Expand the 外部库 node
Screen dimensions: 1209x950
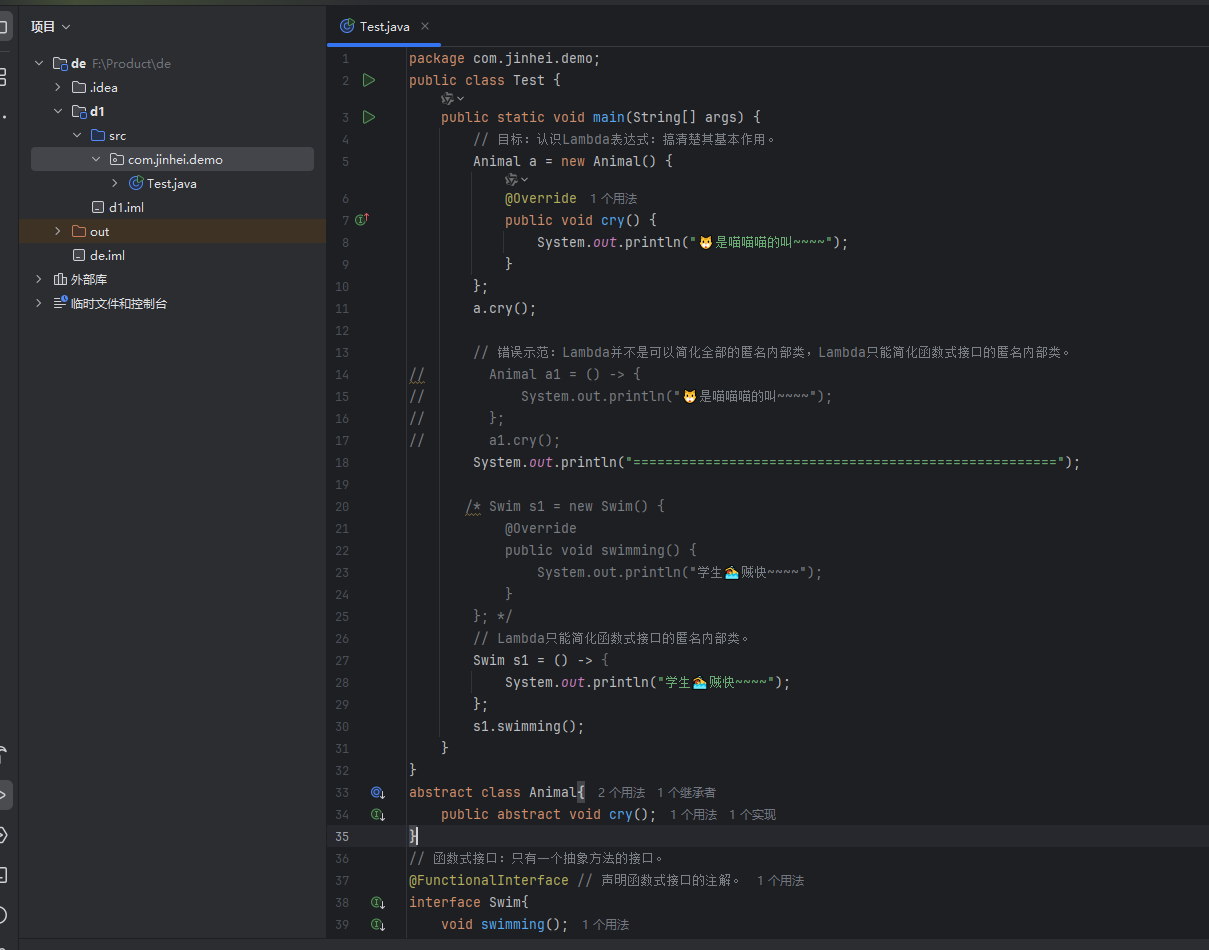(x=39, y=279)
